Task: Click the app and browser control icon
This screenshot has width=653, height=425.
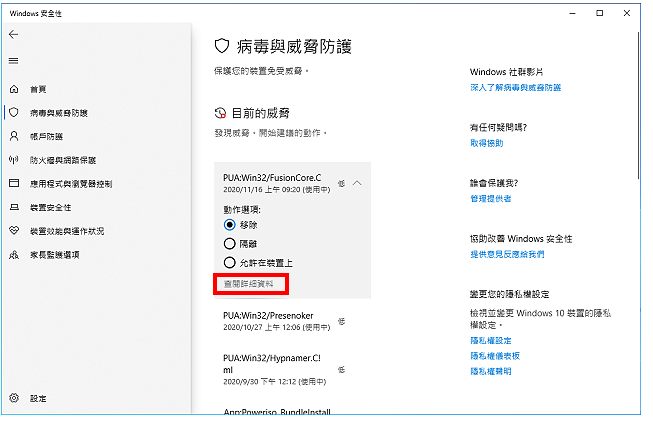Action: click(x=14, y=183)
